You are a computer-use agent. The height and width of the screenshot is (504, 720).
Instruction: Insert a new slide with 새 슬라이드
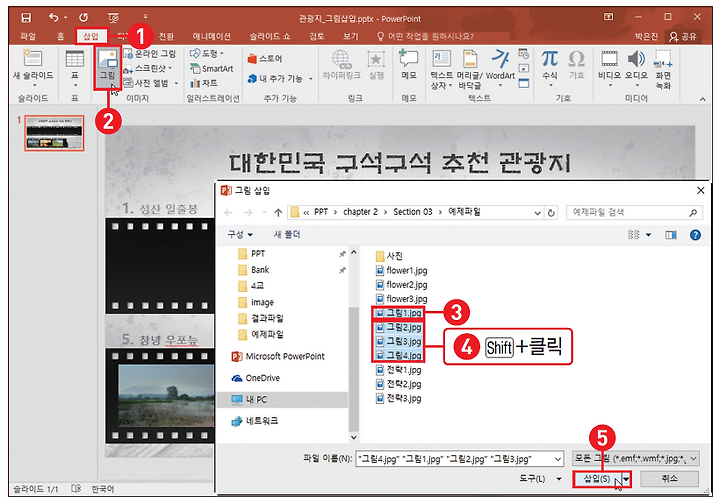[x=33, y=69]
